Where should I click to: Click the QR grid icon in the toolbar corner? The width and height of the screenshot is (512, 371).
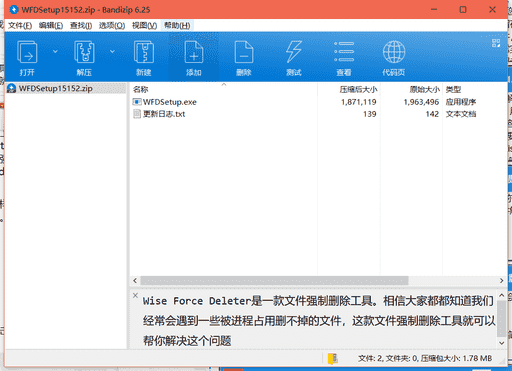click(496, 43)
